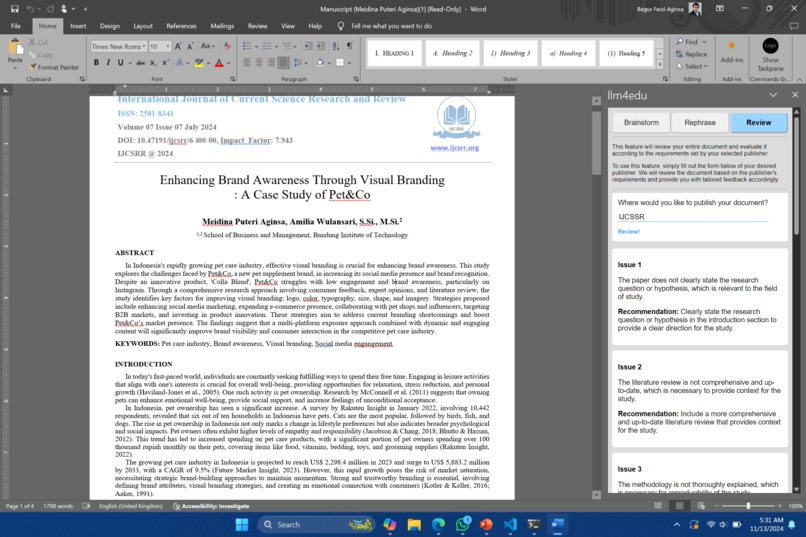Viewport: 806px width, 537px height.
Task: Click the publisher input field with IJCSSR
Action: pyautogui.click(x=692, y=217)
